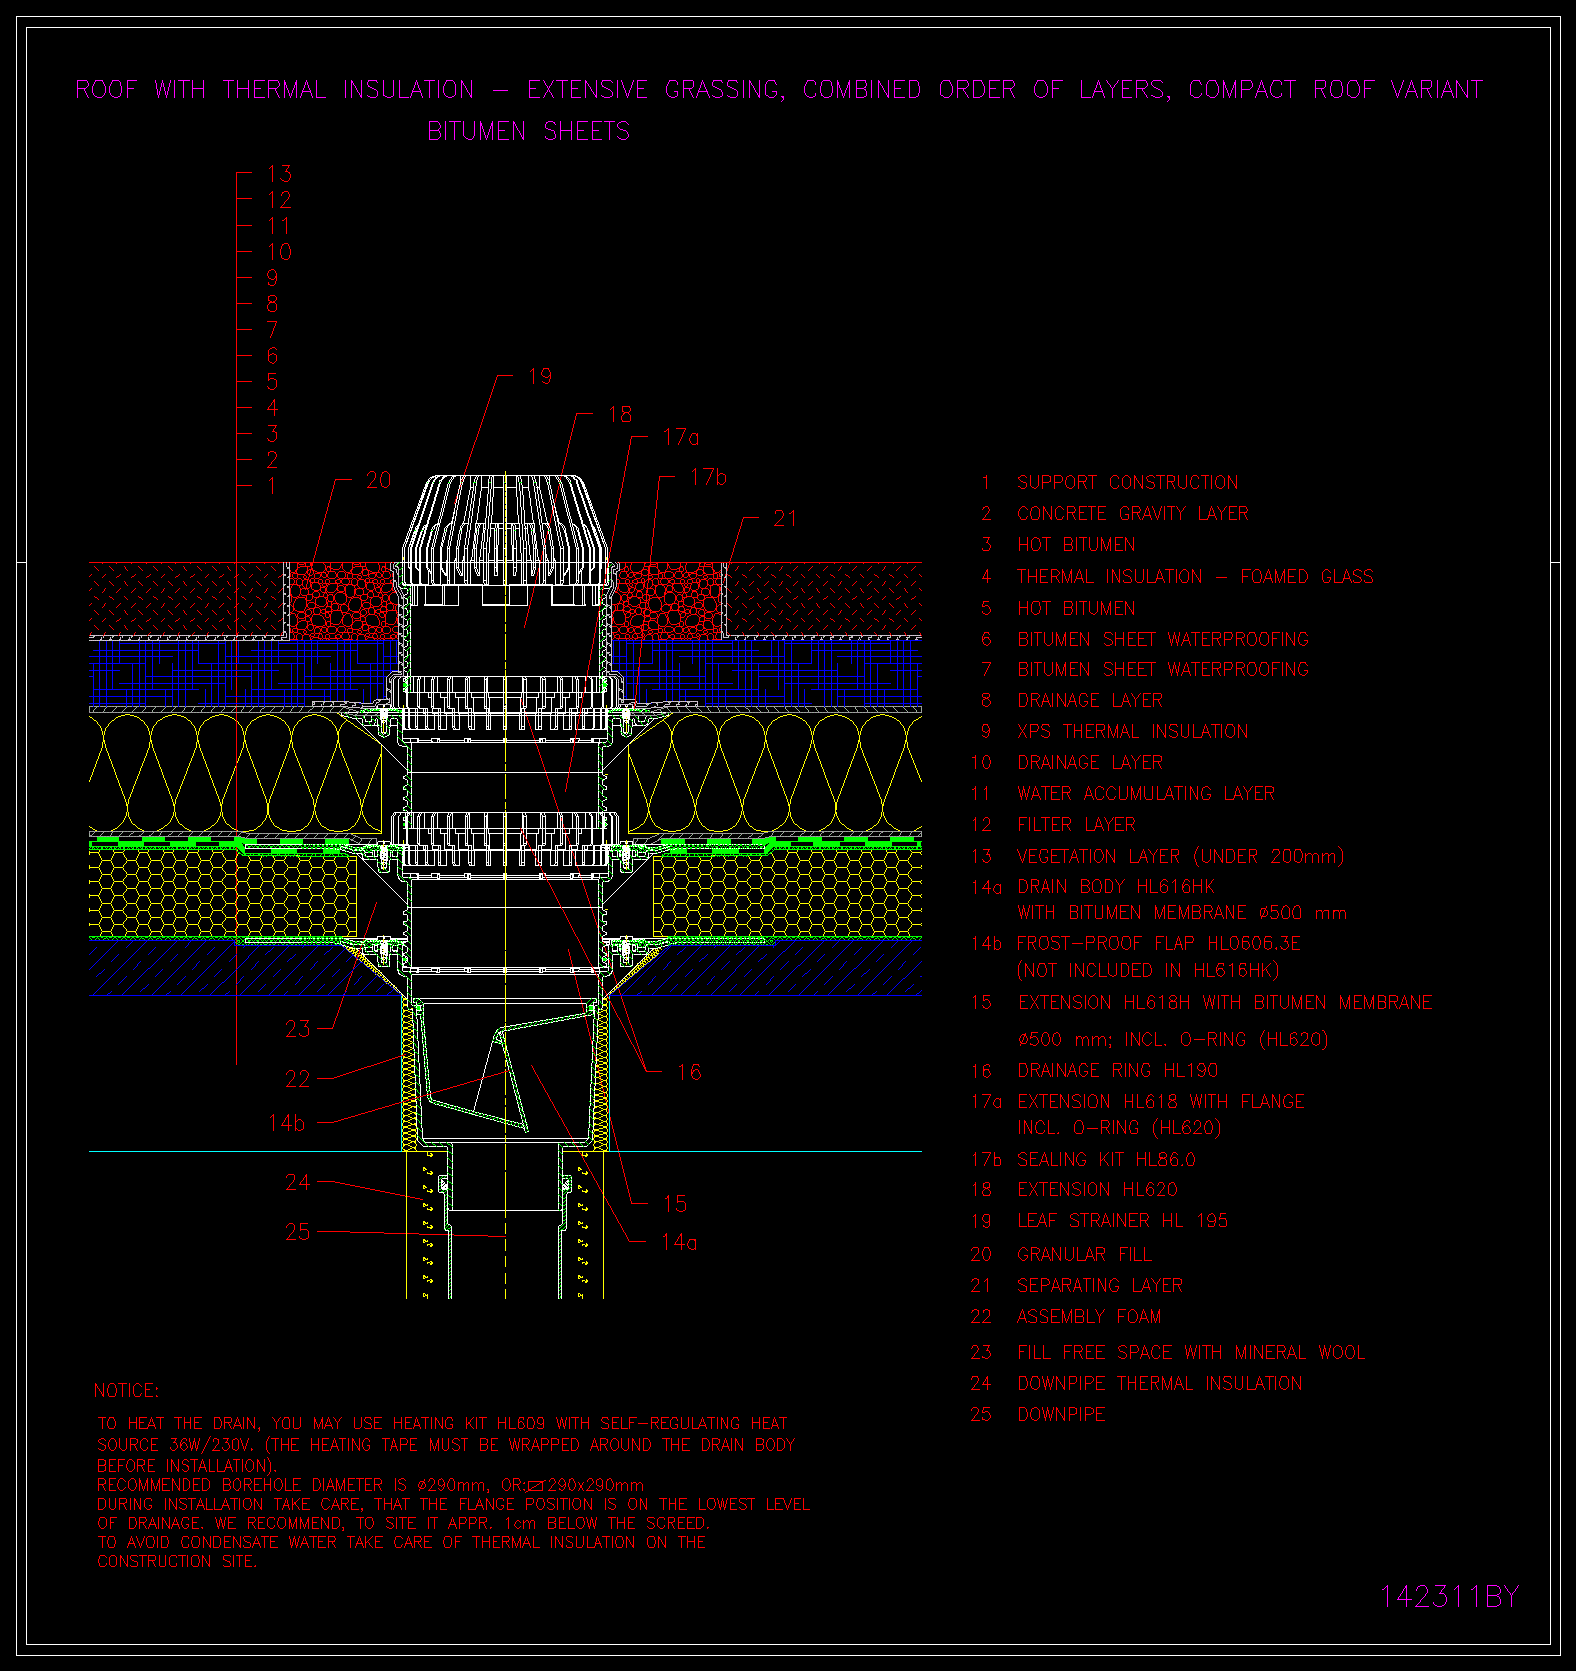
Task: Click 'FROST-PROOF FLAP HL0606.3E' legend line
Action: (1158, 944)
